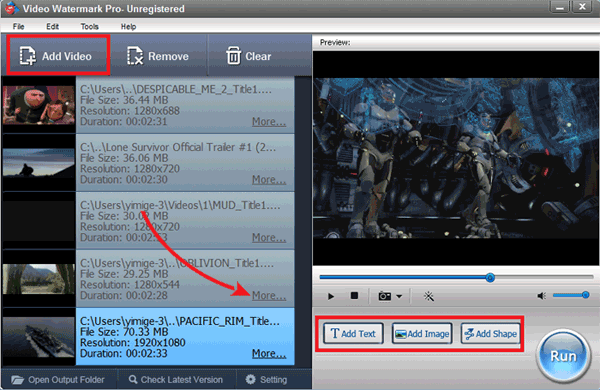Open More link for OBLIVION_Title1 video
This screenshot has width=600, height=390.
[269, 295]
